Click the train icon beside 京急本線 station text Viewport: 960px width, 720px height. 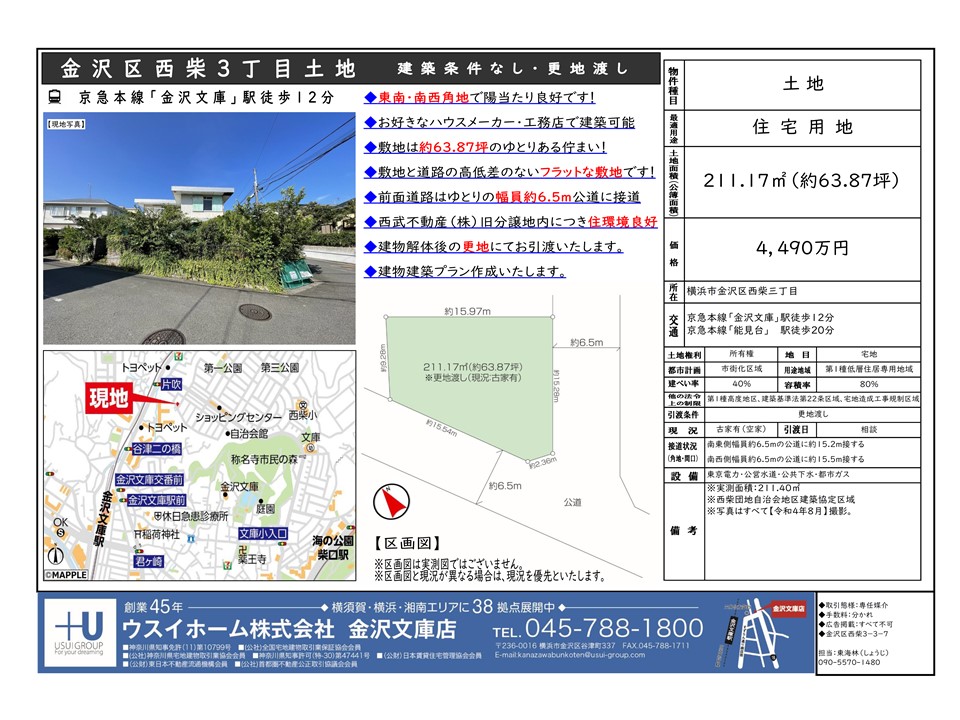click(x=55, y=98)
